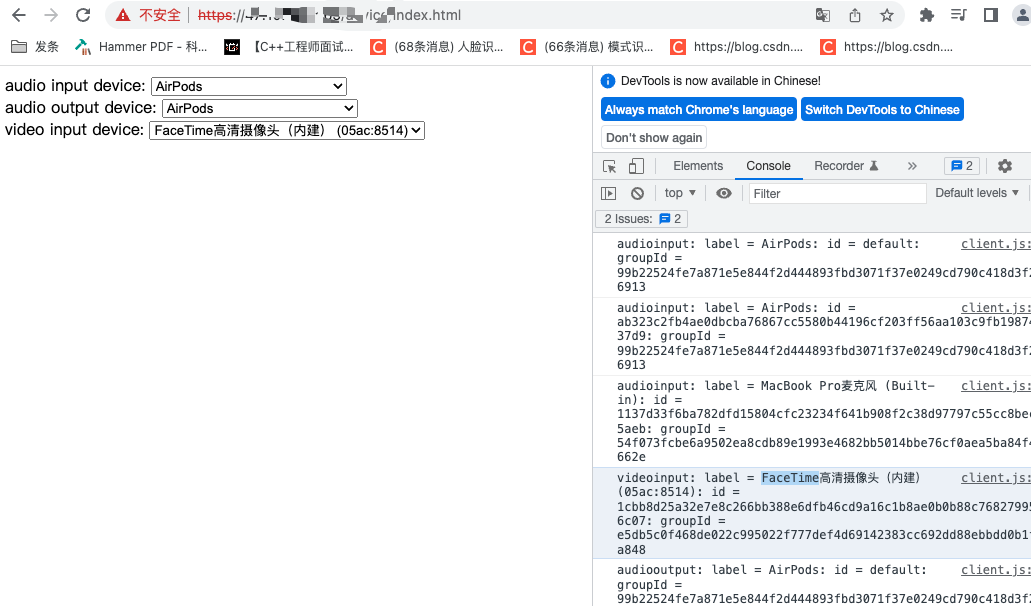Screen dimensions: 1031x606
Task: Toggle the device toolbar icon
Action: coord(634,165)
